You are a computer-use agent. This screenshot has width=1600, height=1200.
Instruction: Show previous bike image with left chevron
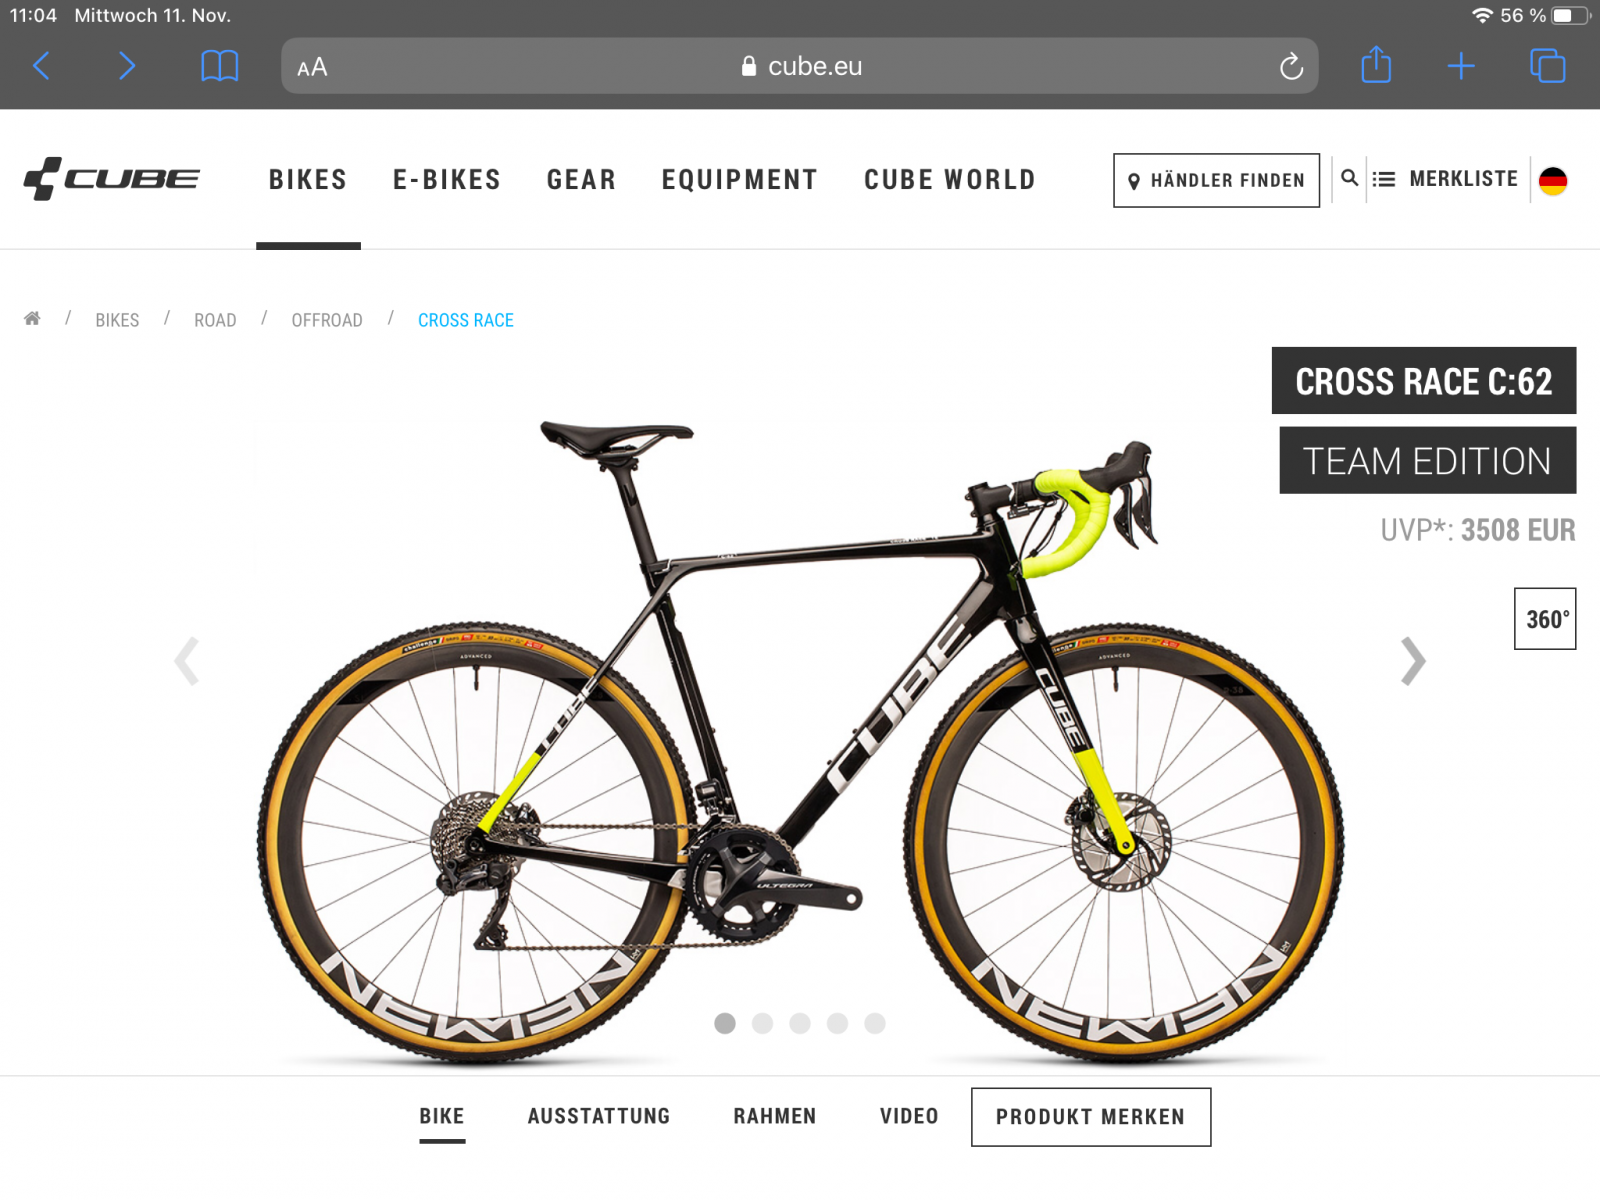pos(187,660)
